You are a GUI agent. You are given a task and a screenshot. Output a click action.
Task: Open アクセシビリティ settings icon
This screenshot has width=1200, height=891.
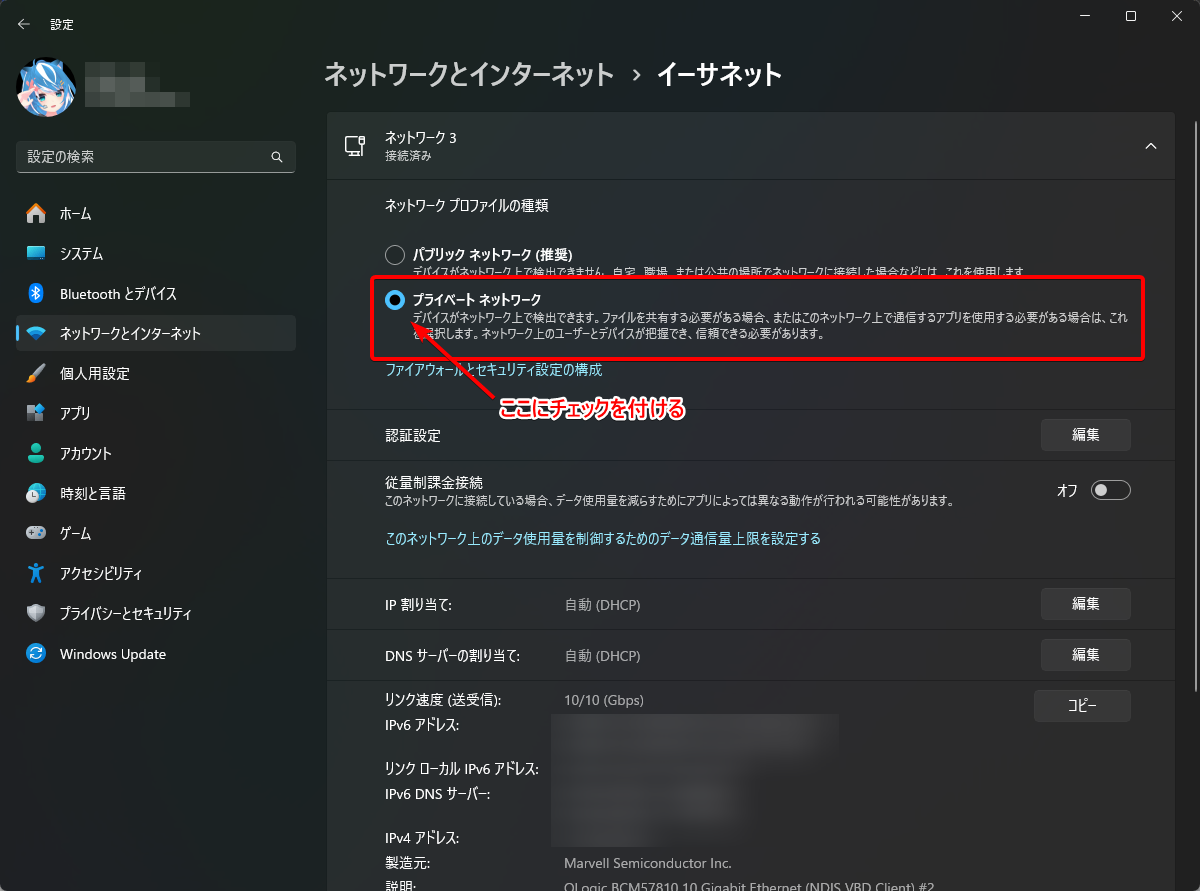38,573
